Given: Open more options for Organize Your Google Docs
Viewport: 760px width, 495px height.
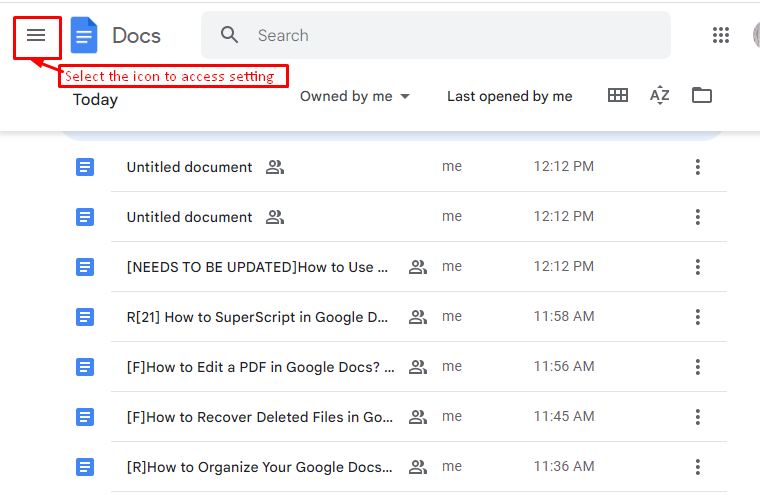Looking at the screenshot, I should (697, 466).
